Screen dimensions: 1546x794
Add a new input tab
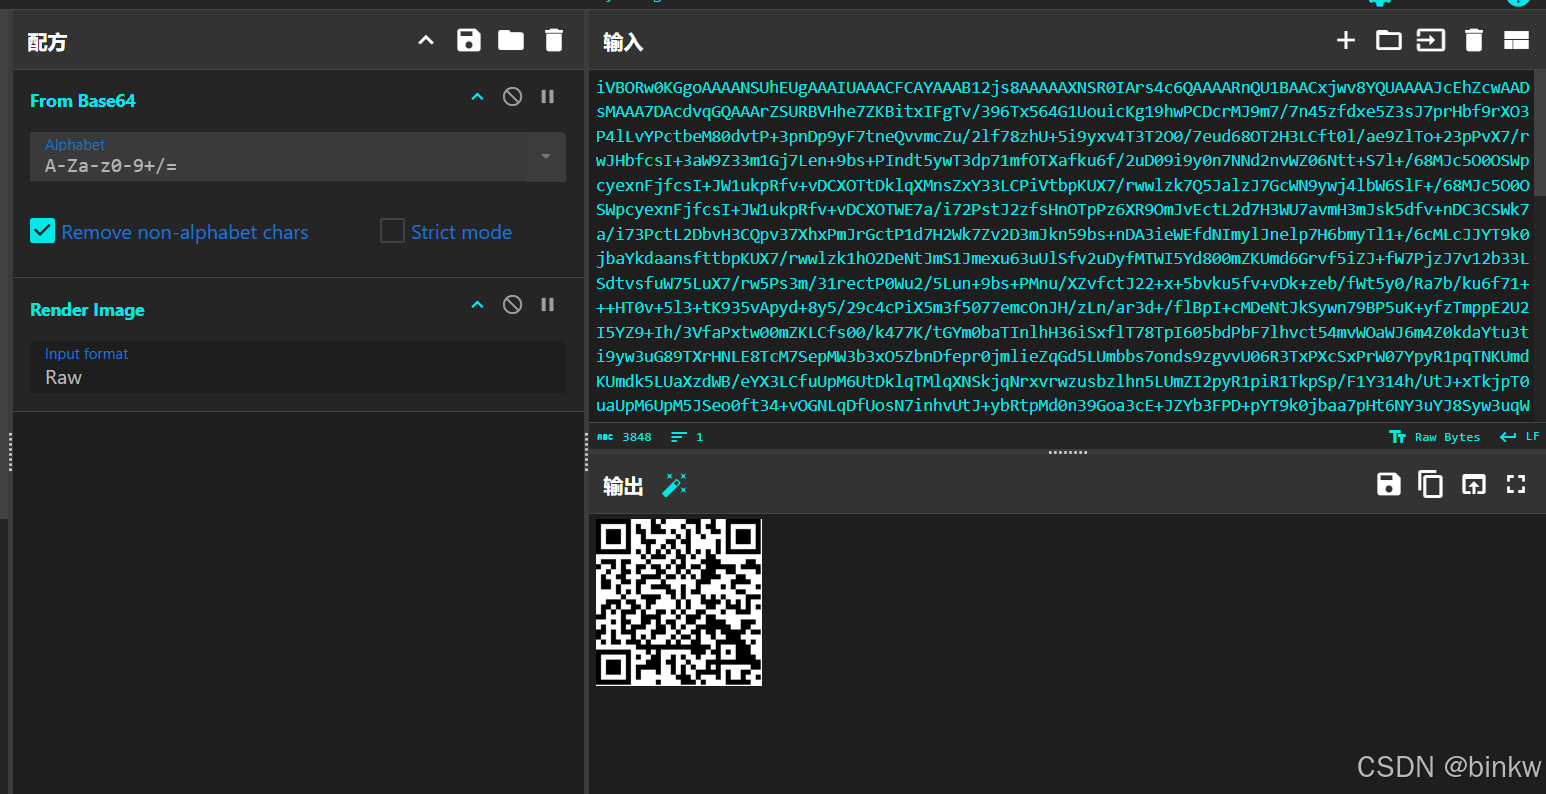(1346, 40)
